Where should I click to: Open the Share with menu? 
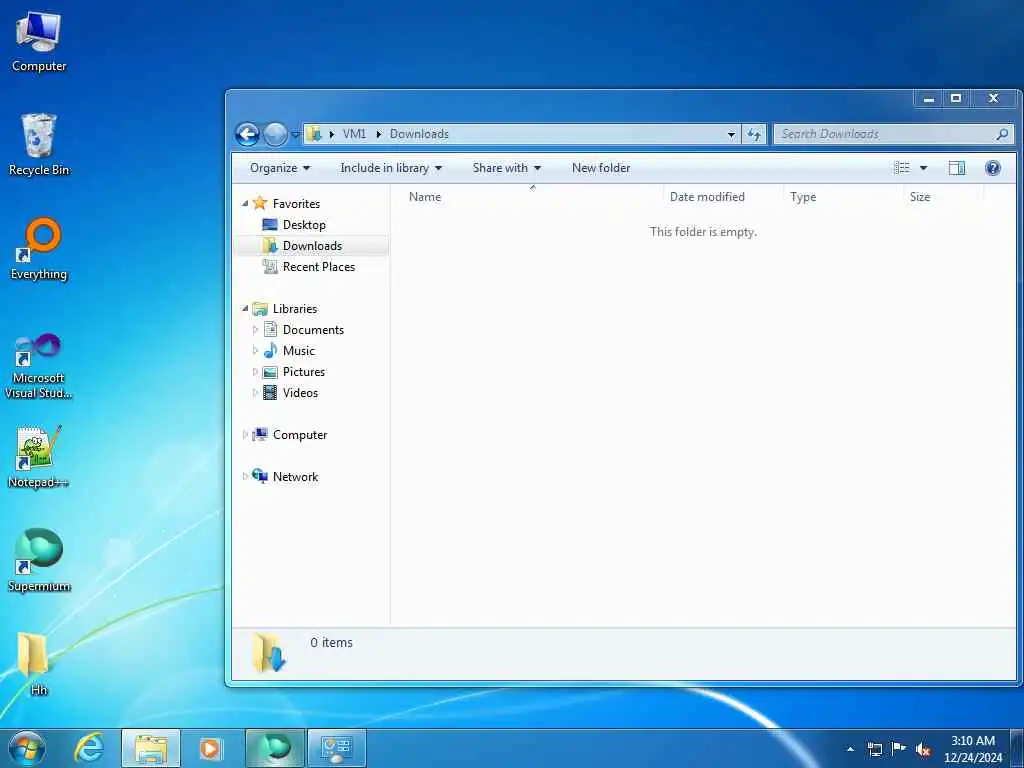click(507, 168)
